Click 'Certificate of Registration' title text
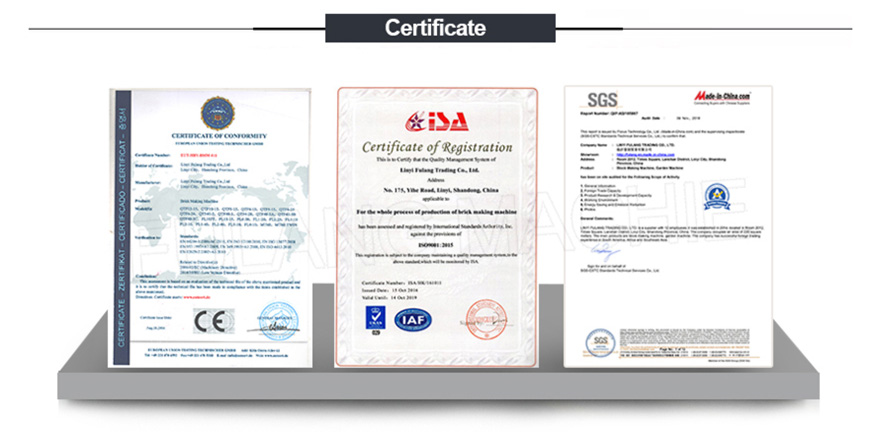Image resolution: width=880 pixels, height=432 pixels. click(437, 148)
